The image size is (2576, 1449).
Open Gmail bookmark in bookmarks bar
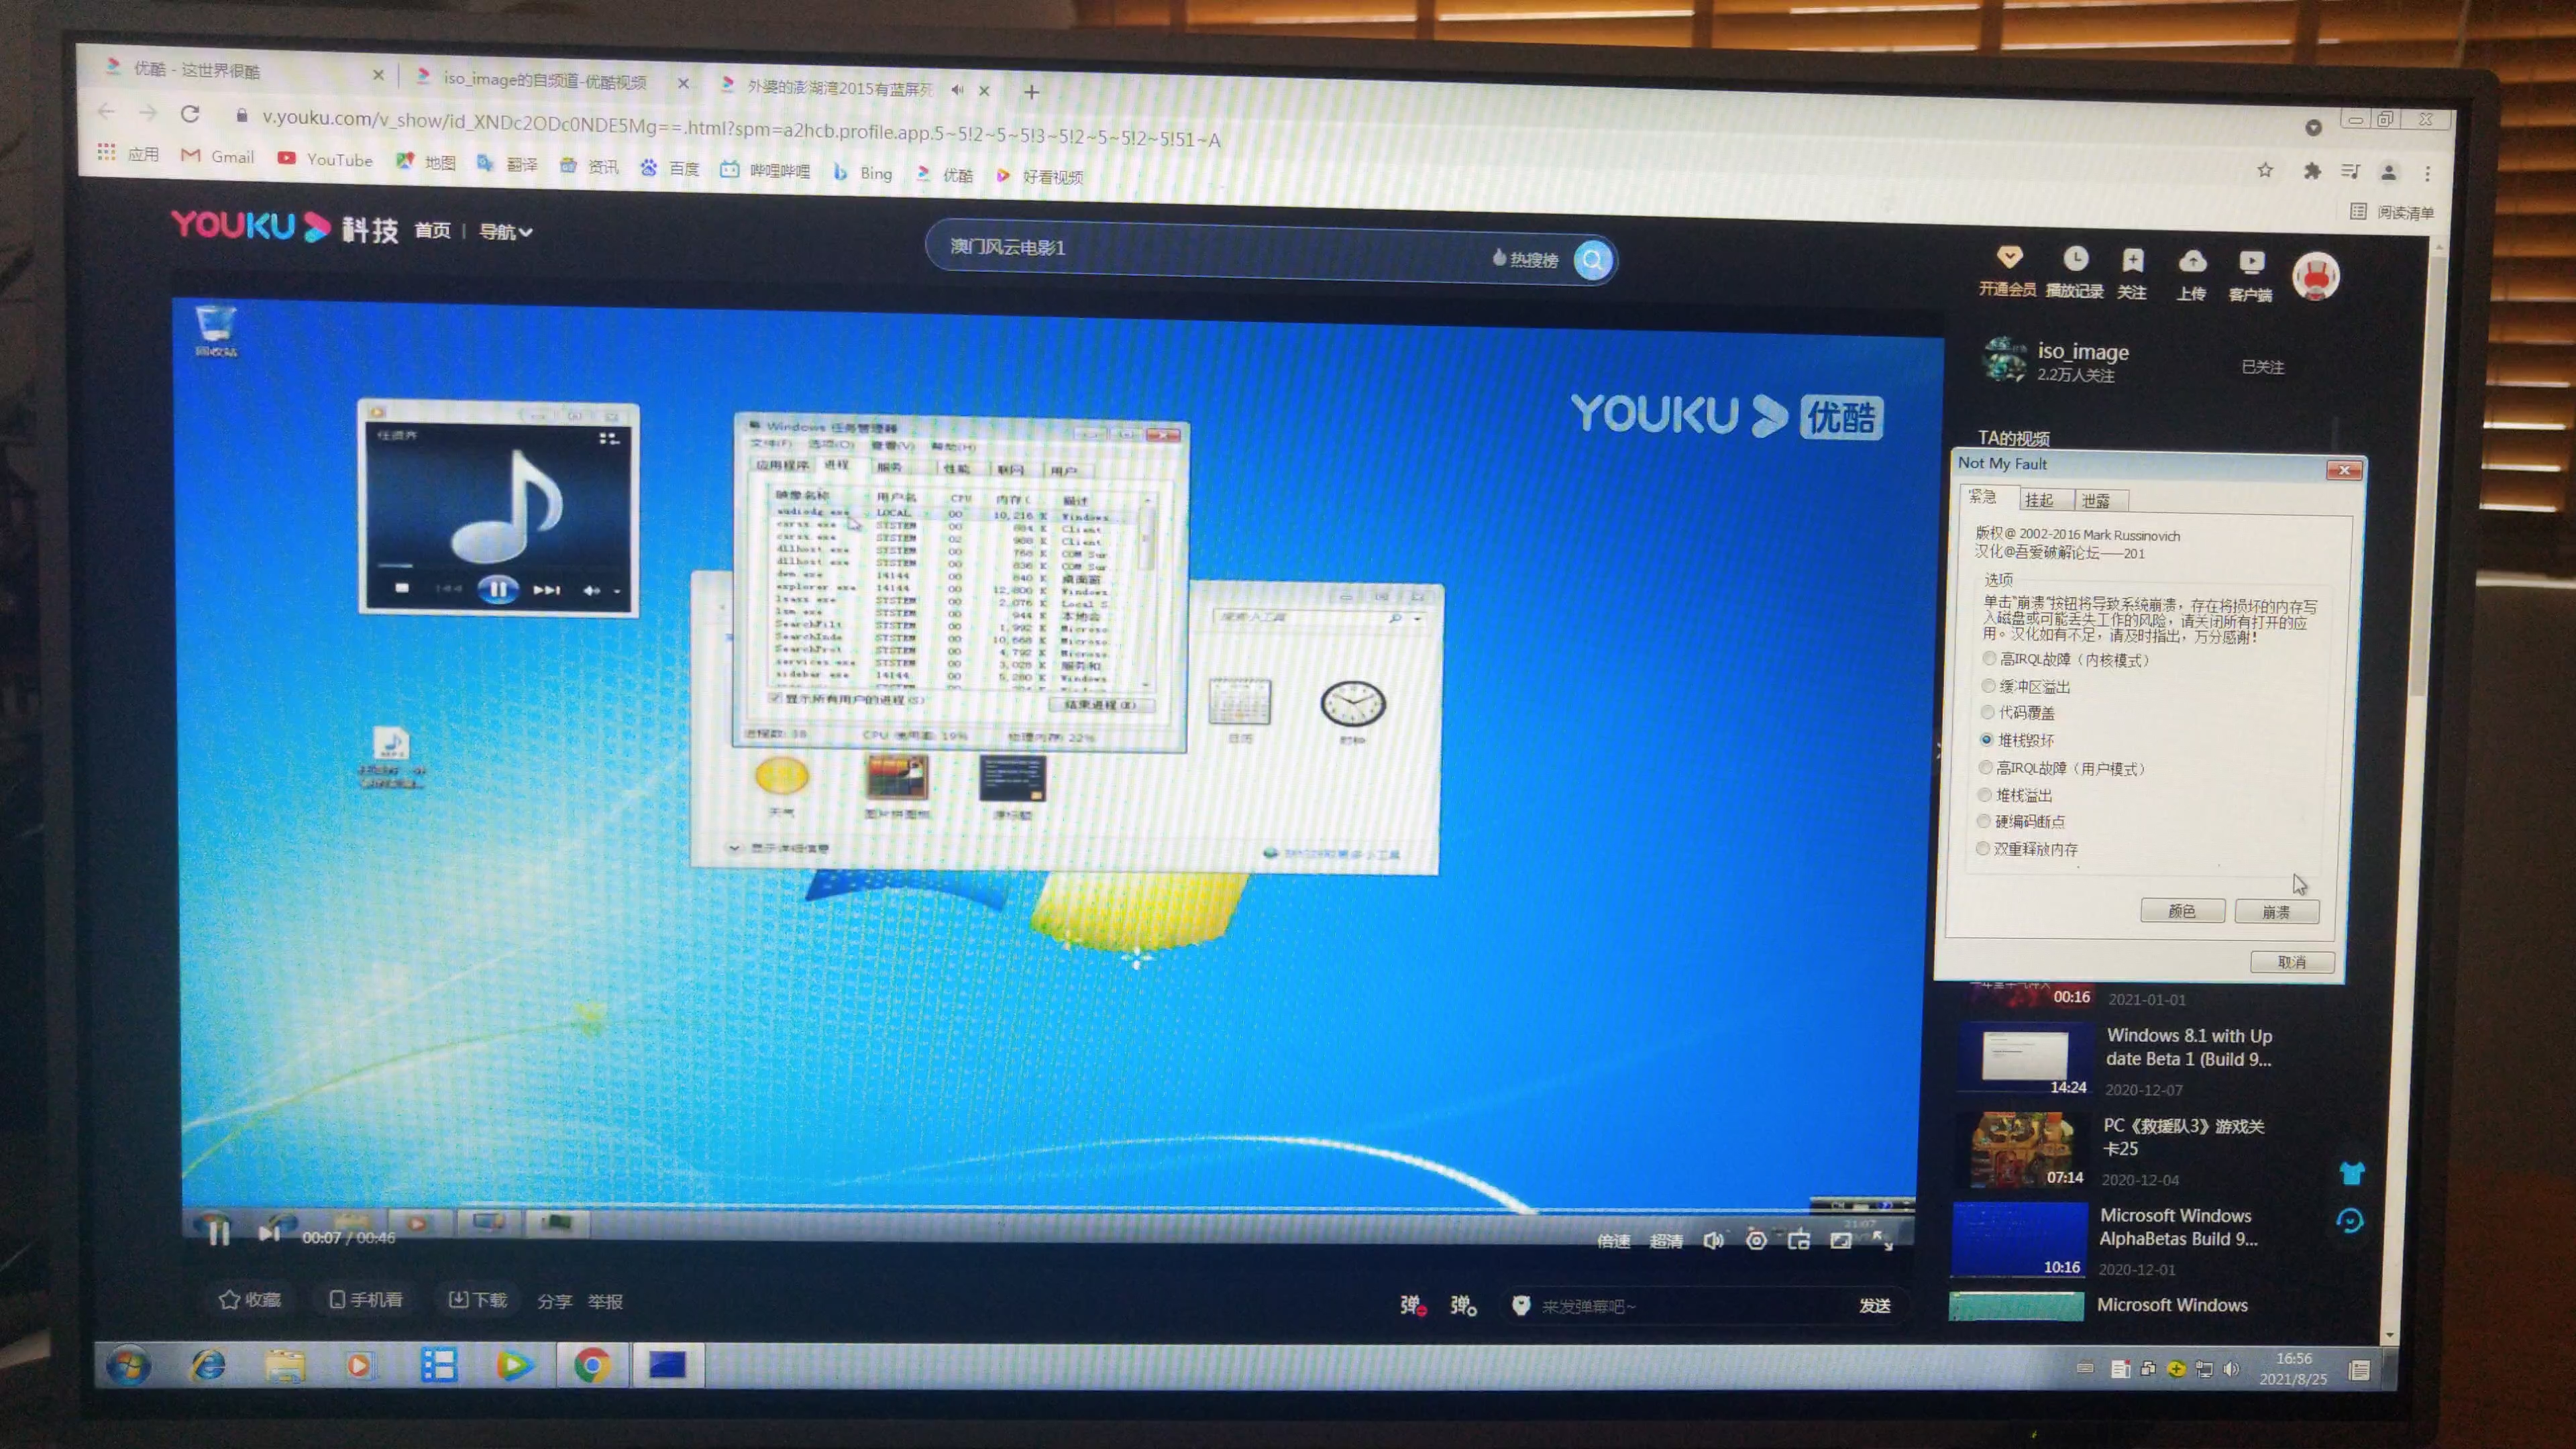(217, 156)
